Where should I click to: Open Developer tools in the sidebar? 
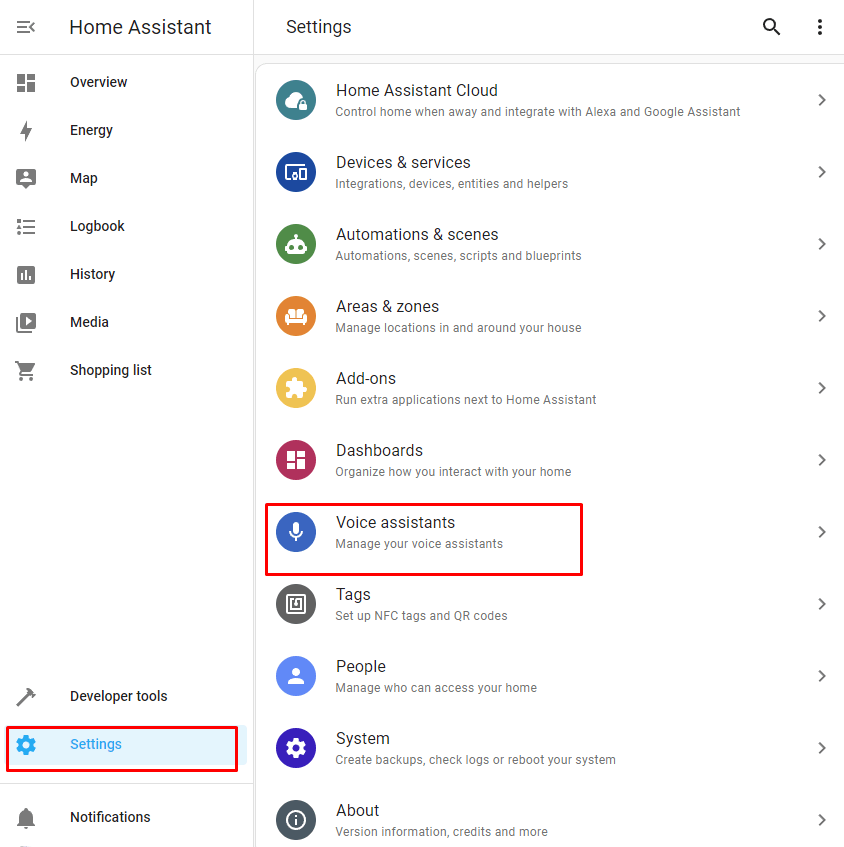pos(118,696)
